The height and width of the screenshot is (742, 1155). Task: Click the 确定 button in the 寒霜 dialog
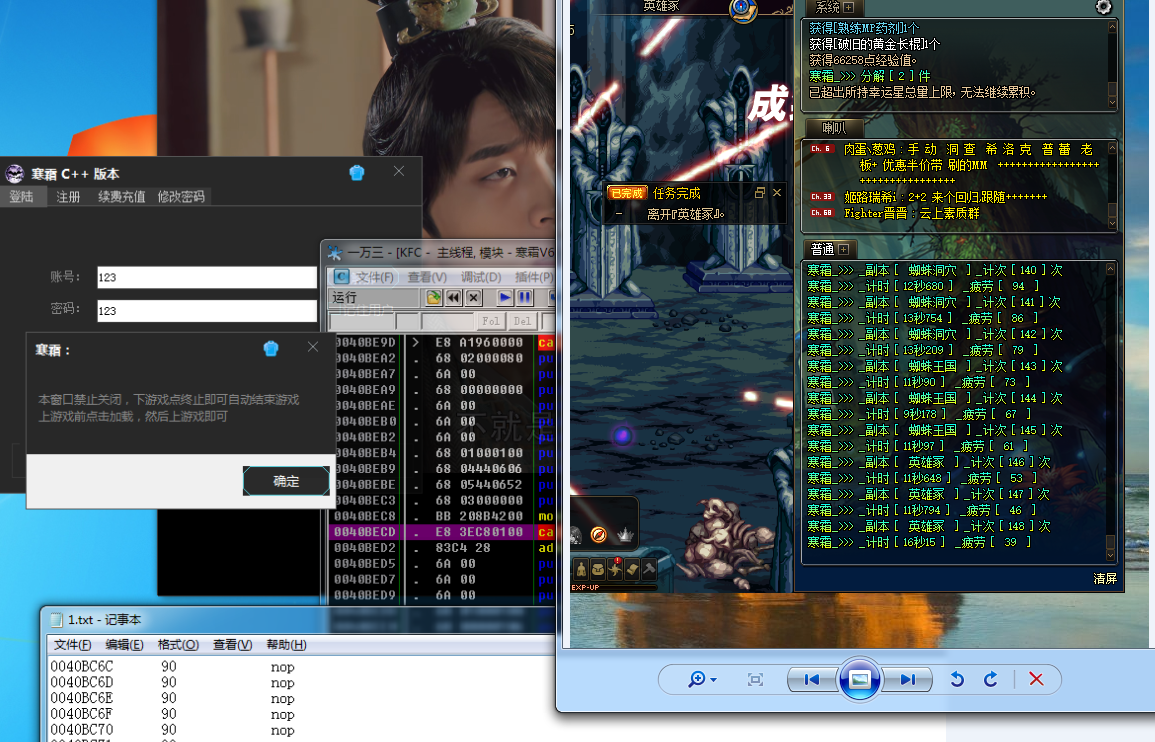pyautogui.click(x=287, y=481)
